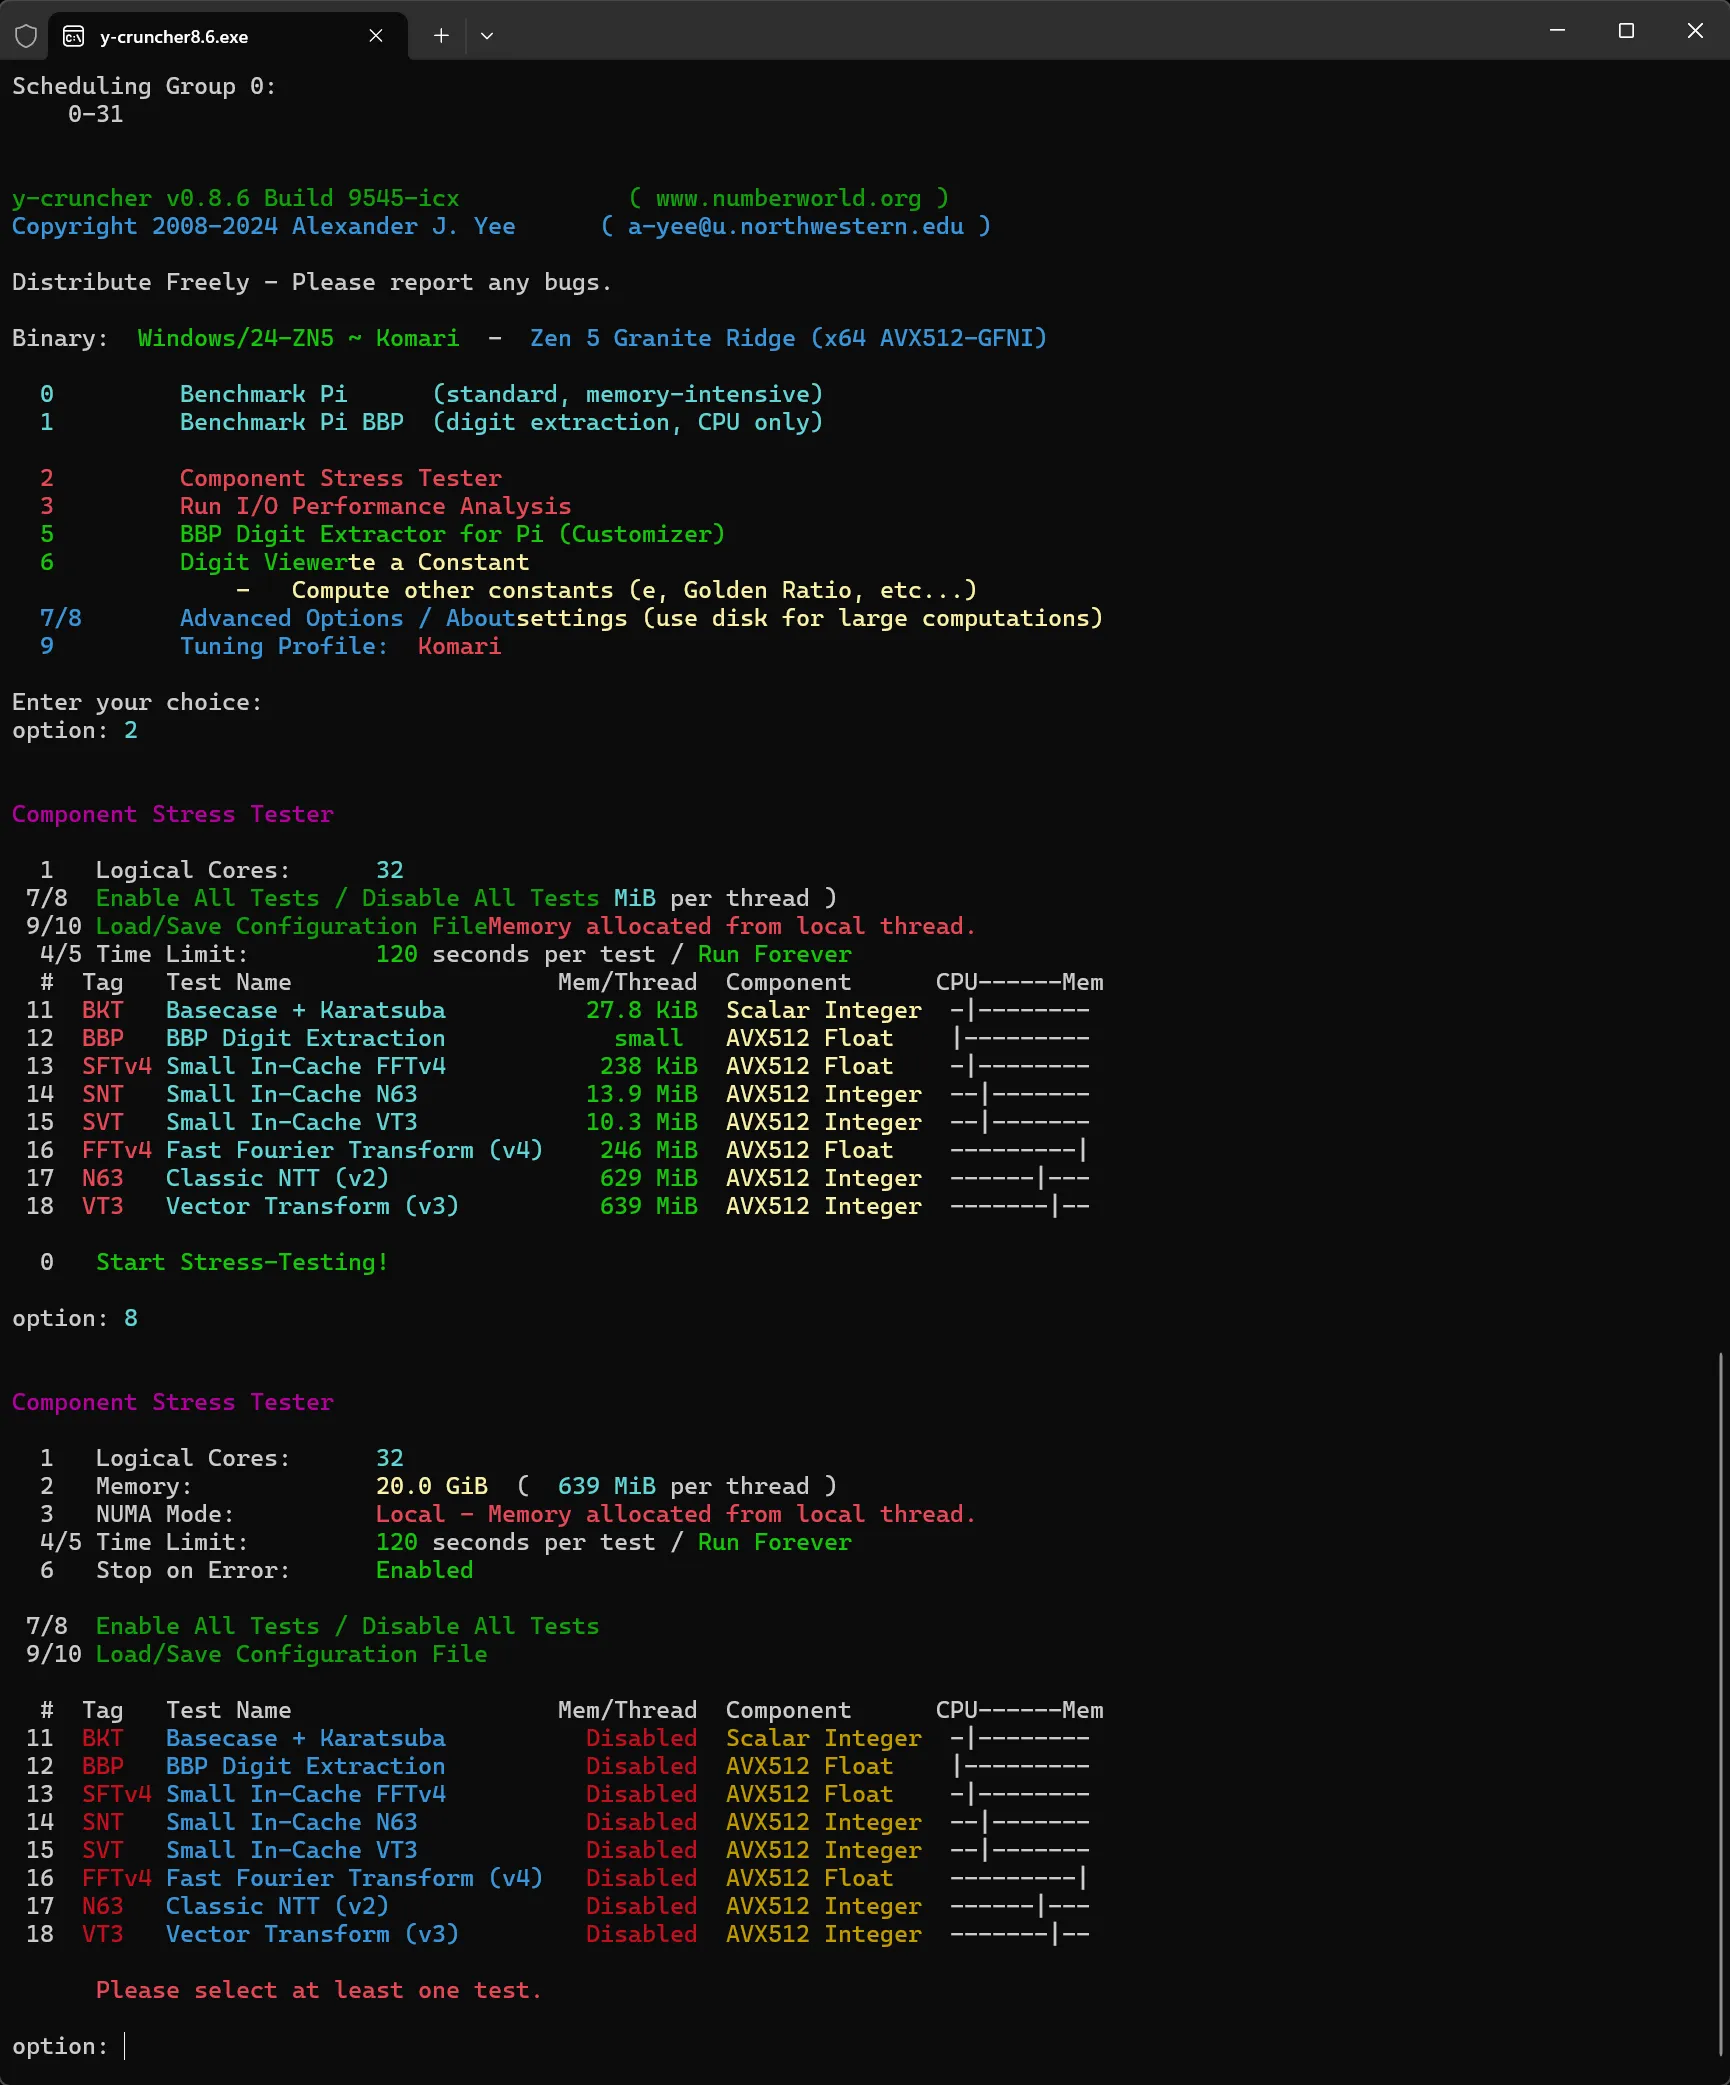Click the vertical scrollbar thumb
This screenshot has height=2085, width=1730.
tap(1721, 1703)
